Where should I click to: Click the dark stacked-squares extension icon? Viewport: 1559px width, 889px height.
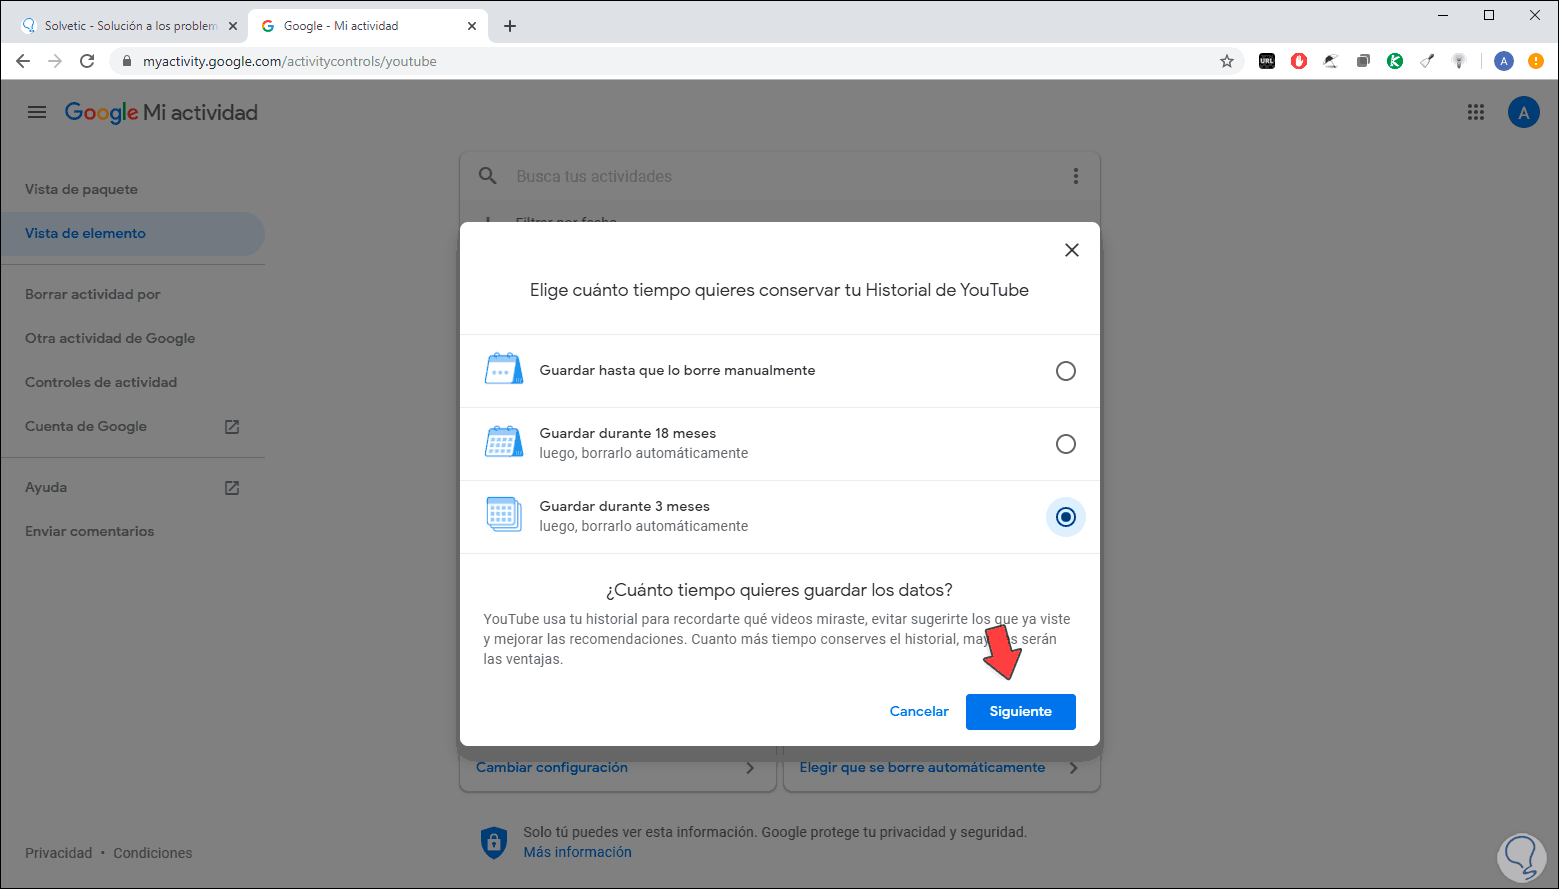pos(1363,61)
